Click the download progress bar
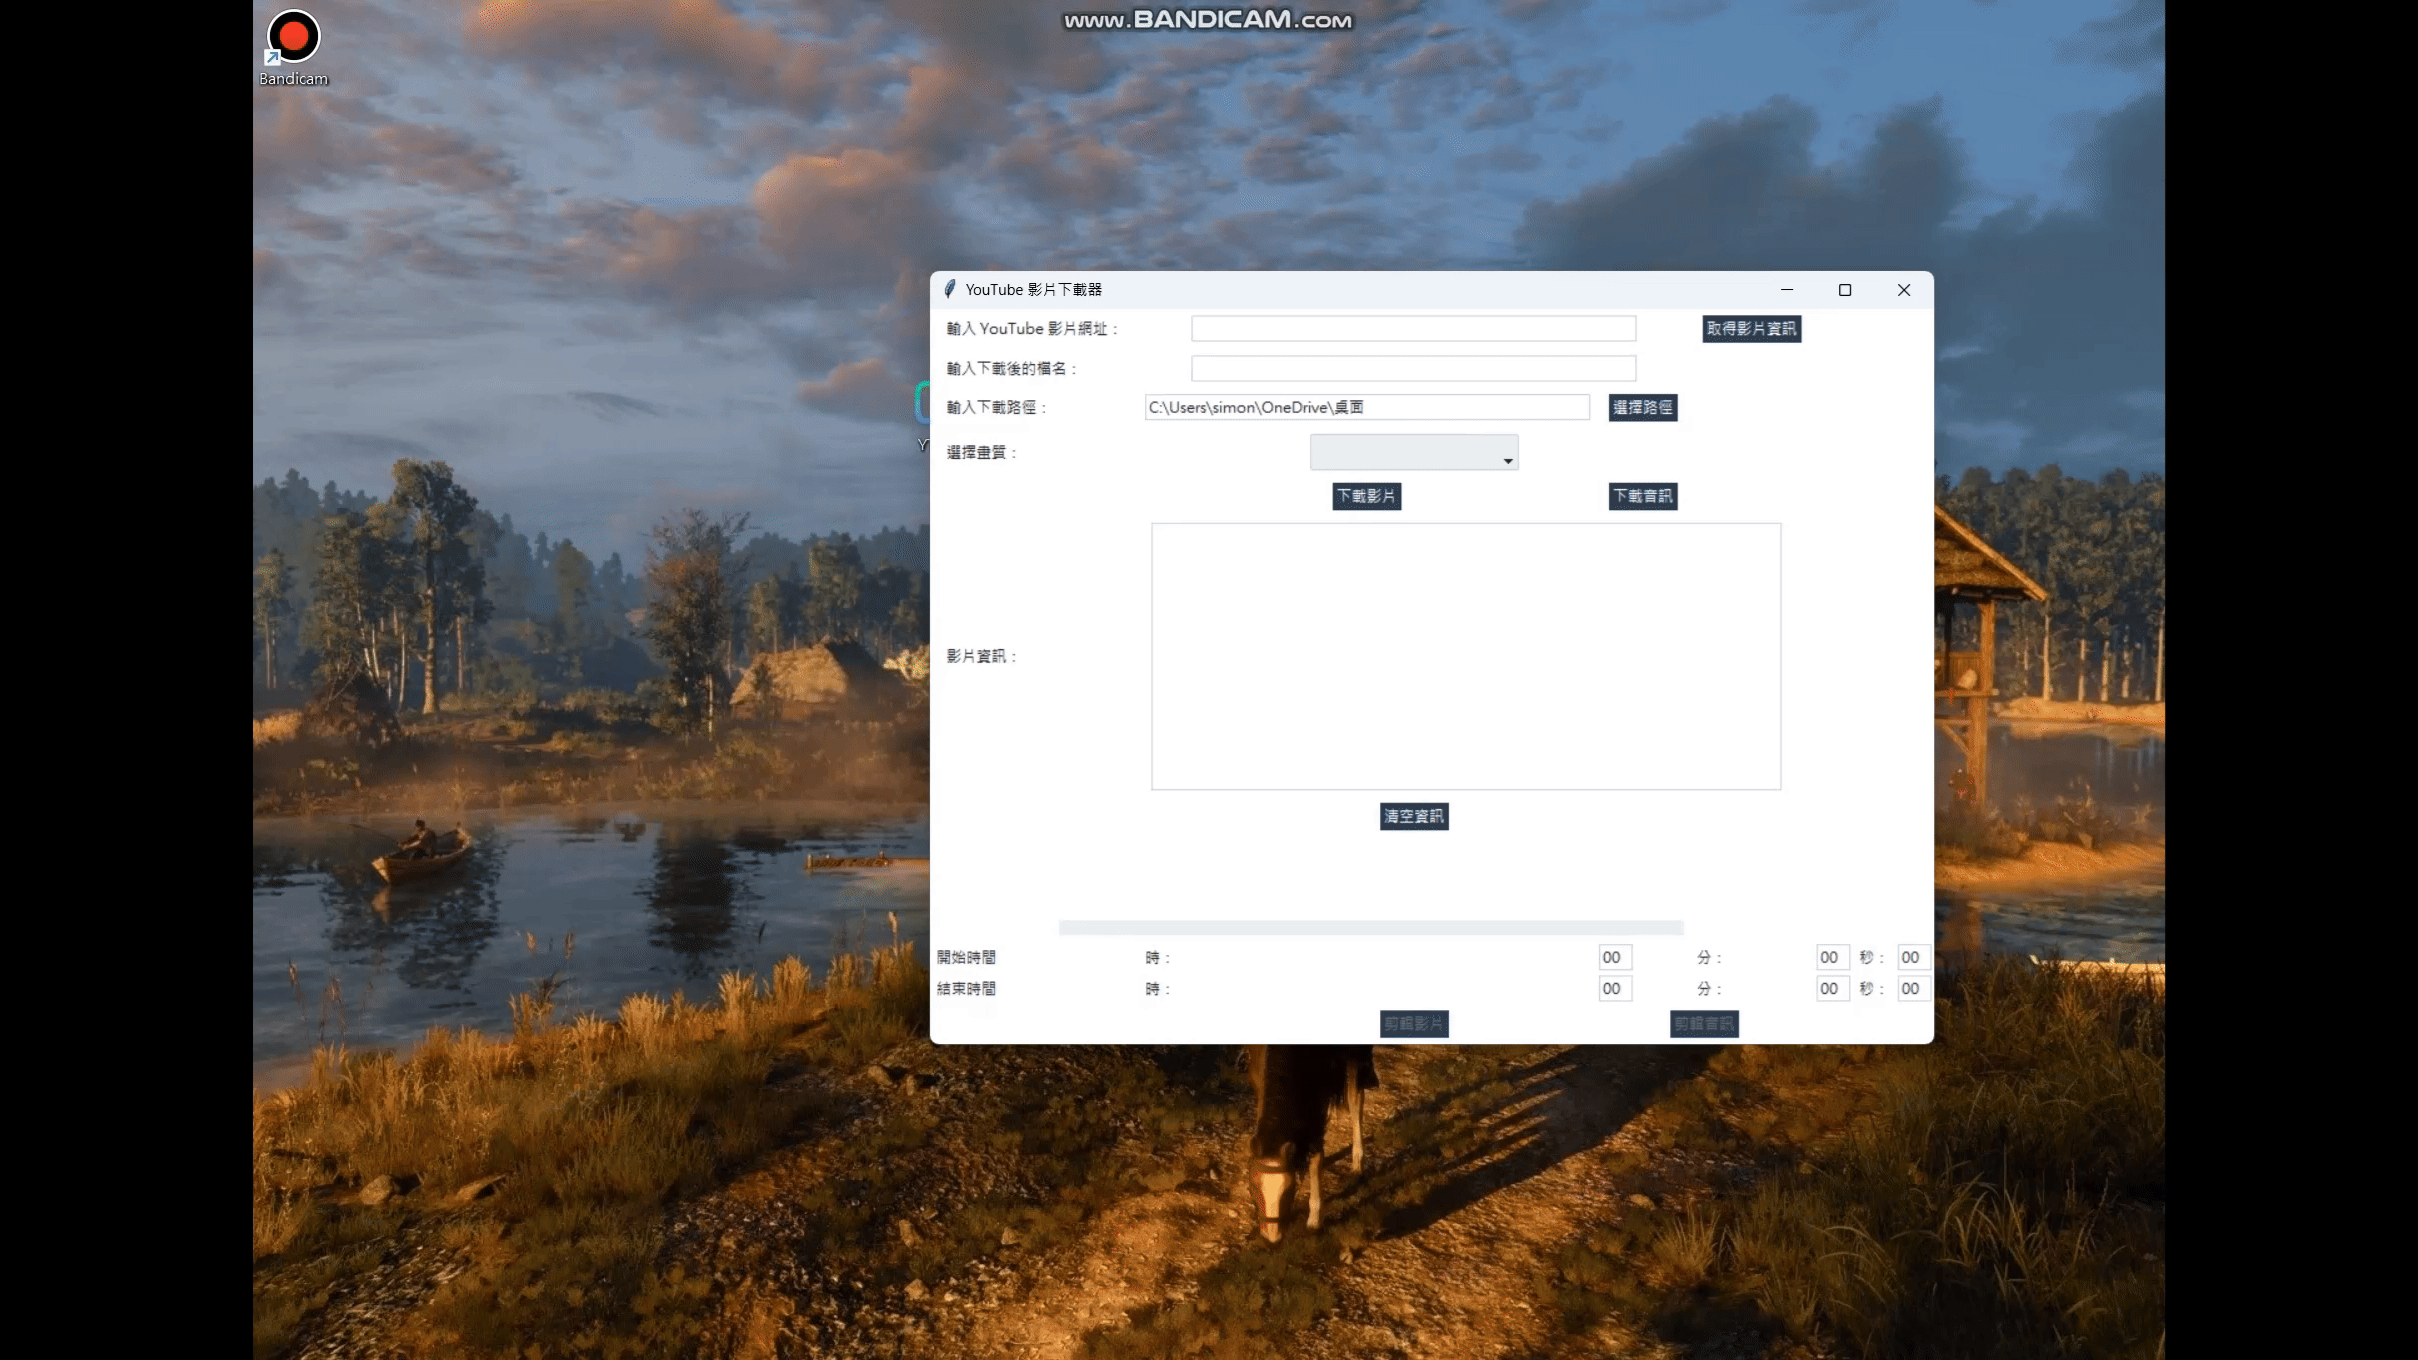 pos(1370,927)
